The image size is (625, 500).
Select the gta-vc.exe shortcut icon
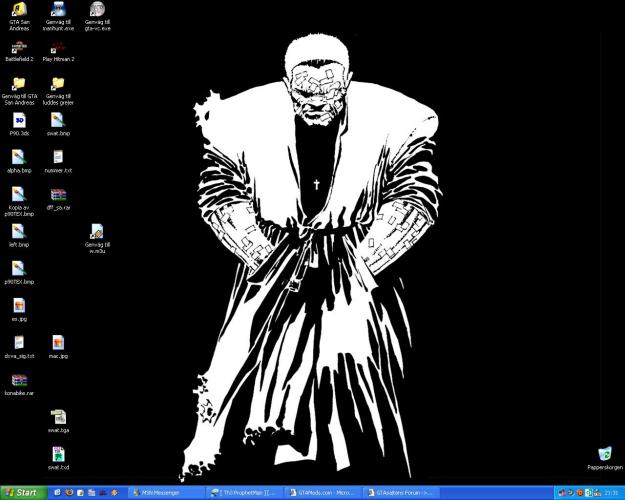pyautogui.click(x=97, y=11)
